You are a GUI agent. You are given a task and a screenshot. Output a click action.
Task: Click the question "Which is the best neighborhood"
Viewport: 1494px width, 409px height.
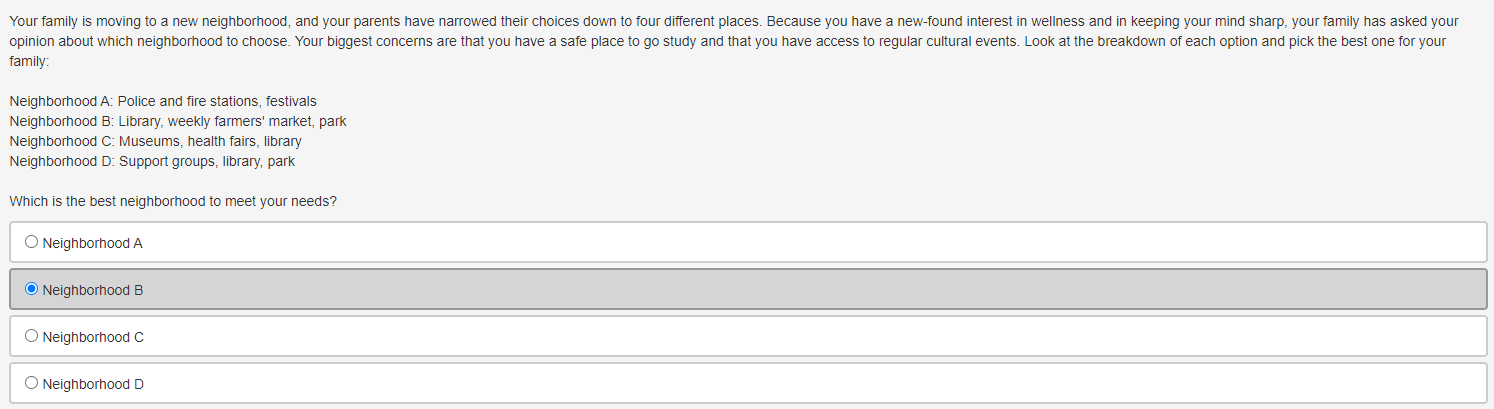(x=173, y=201)
